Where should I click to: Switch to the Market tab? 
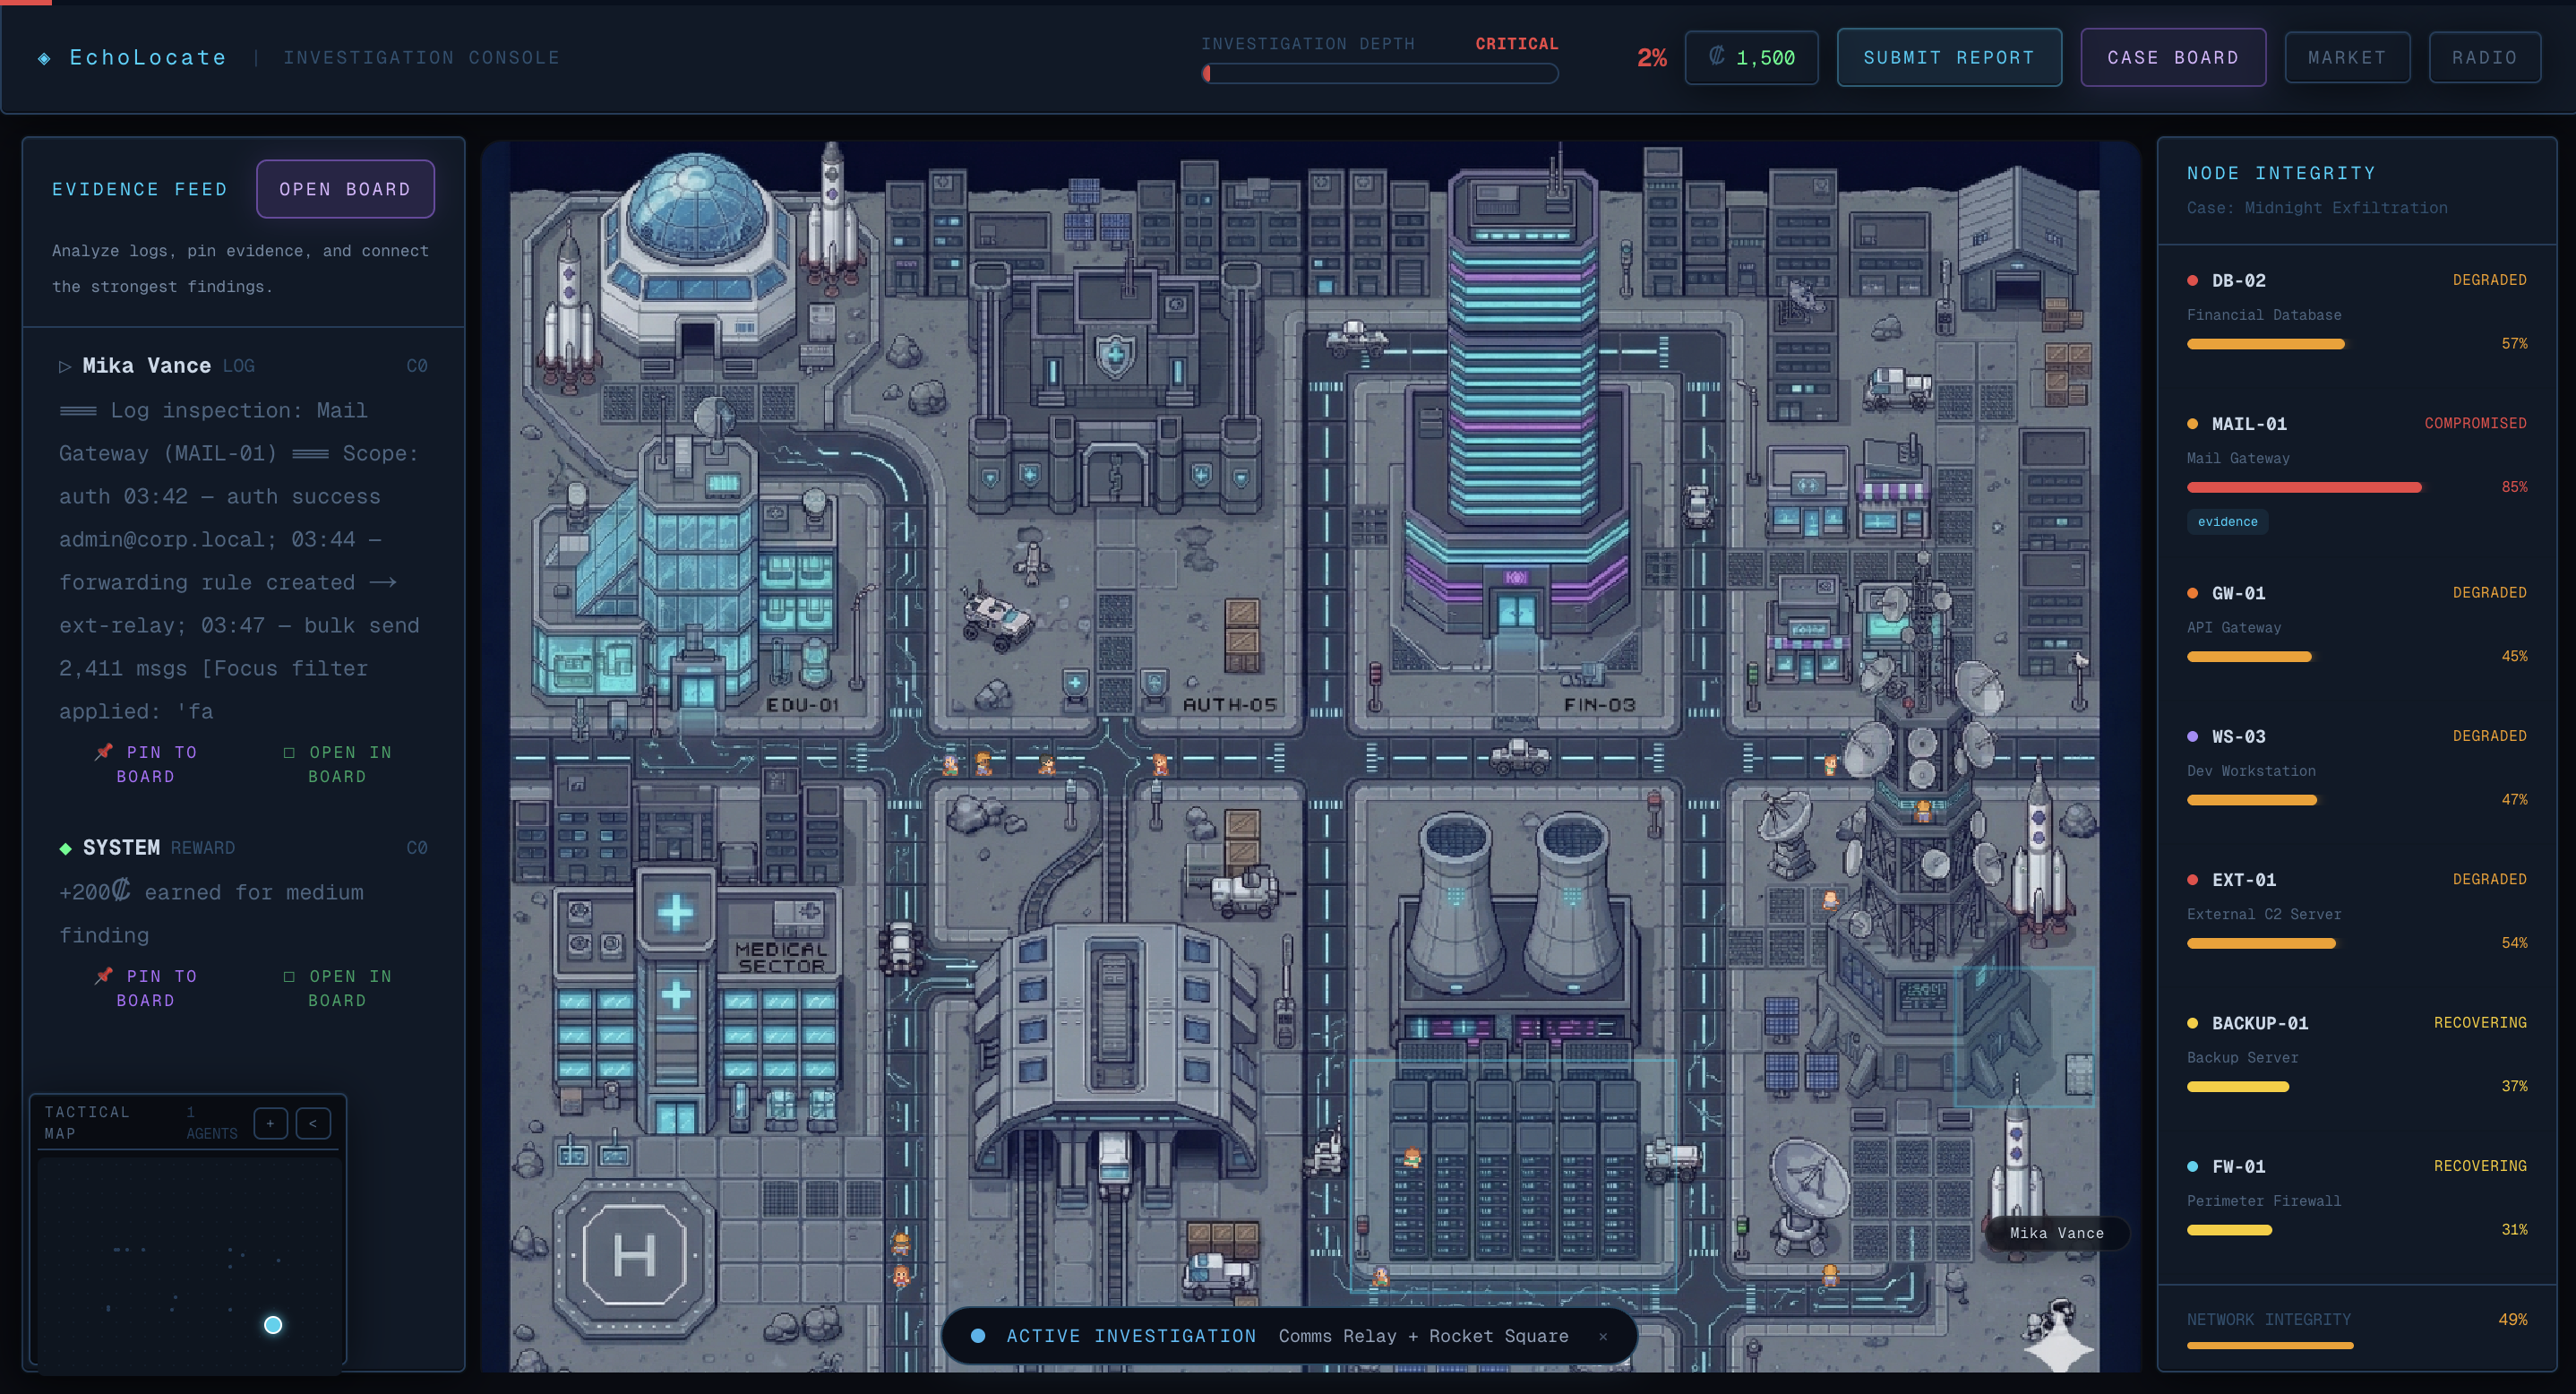(2346, 58)
